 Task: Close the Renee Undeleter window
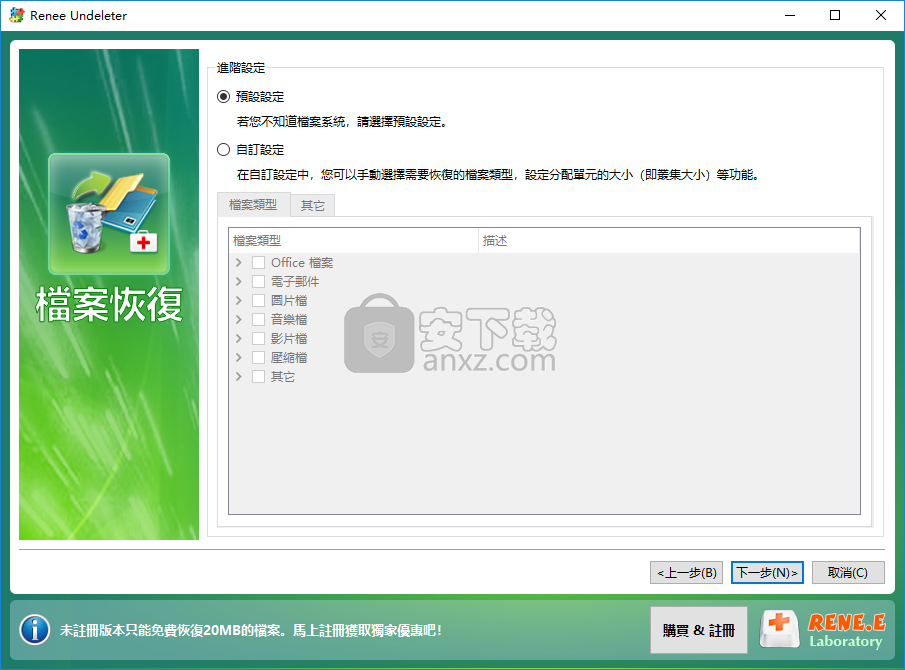[881, 16]
